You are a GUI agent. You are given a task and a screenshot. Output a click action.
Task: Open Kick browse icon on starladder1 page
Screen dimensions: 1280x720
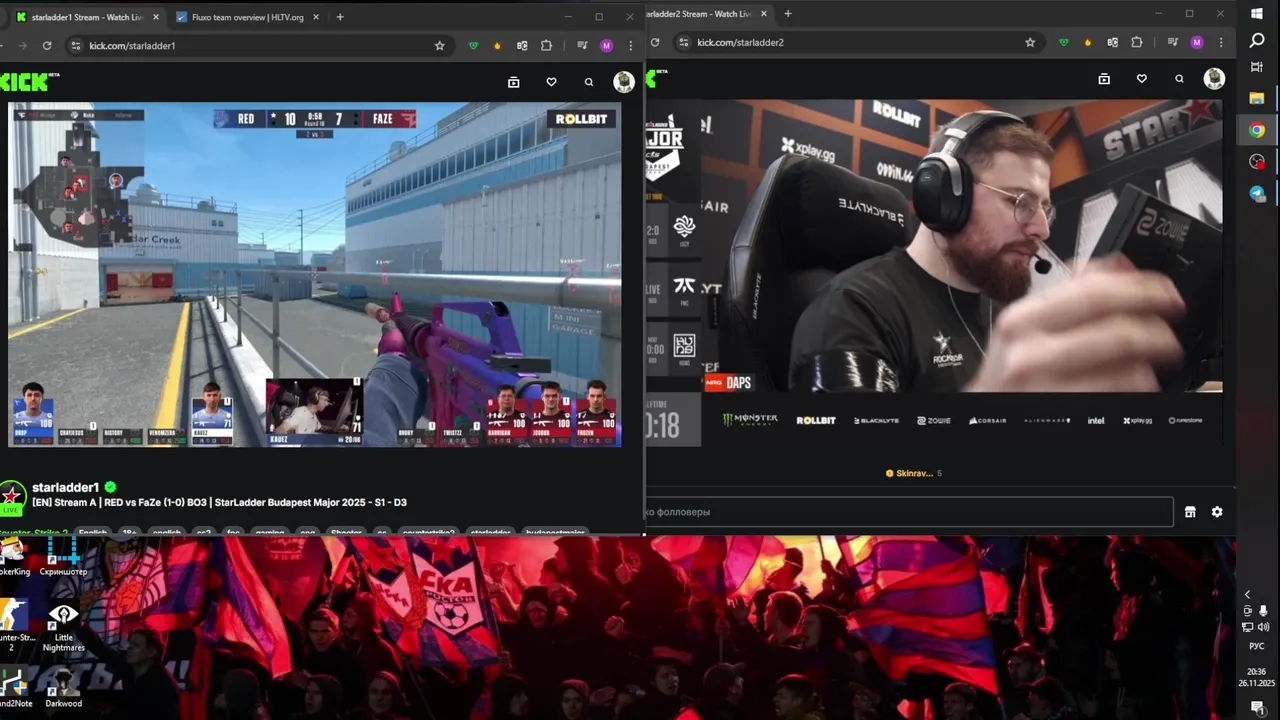(514, 82)
